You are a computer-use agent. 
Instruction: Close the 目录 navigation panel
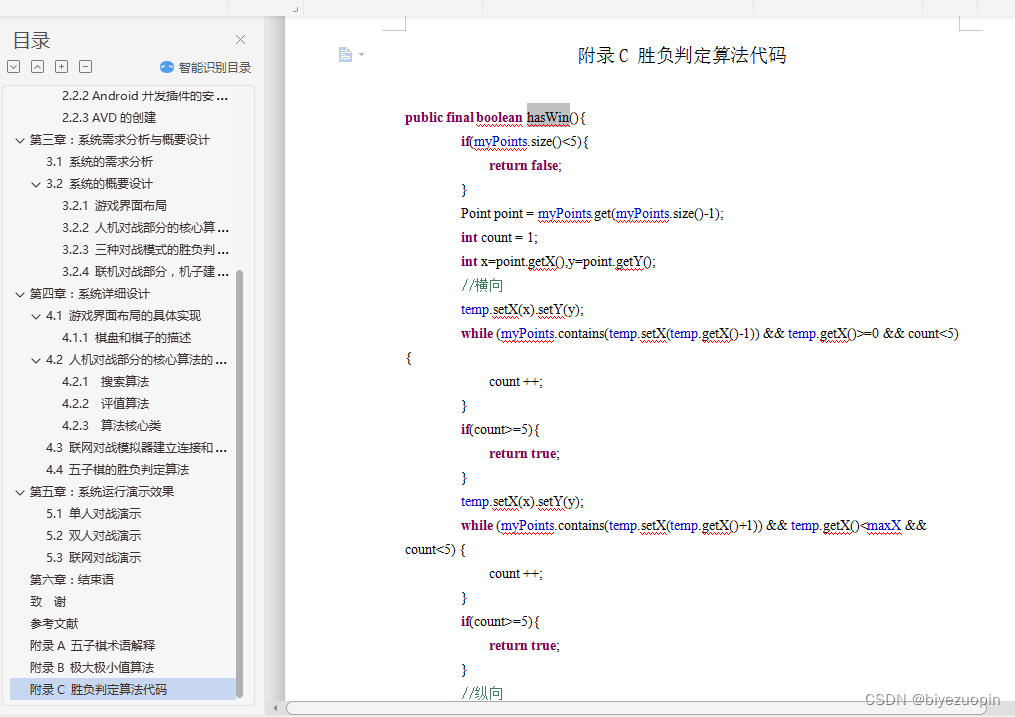click(240, 40)
